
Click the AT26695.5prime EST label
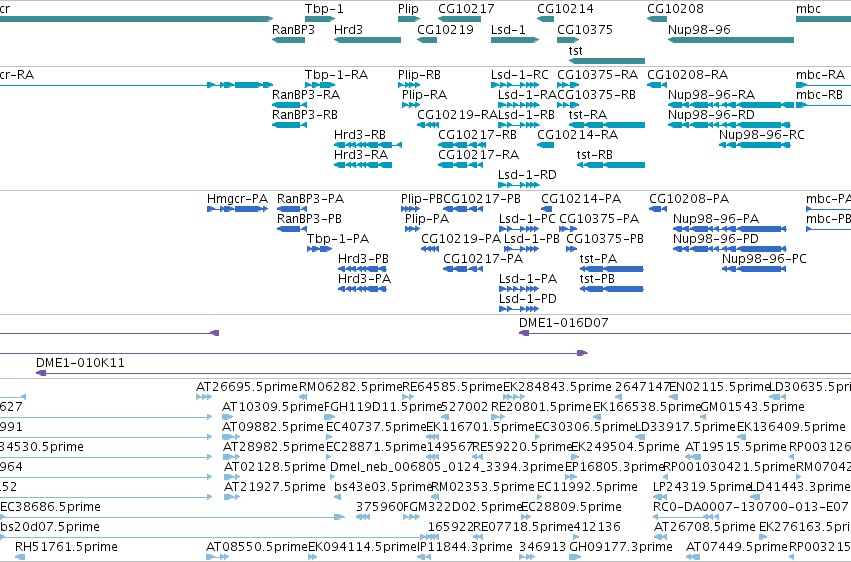coord(247,387)
